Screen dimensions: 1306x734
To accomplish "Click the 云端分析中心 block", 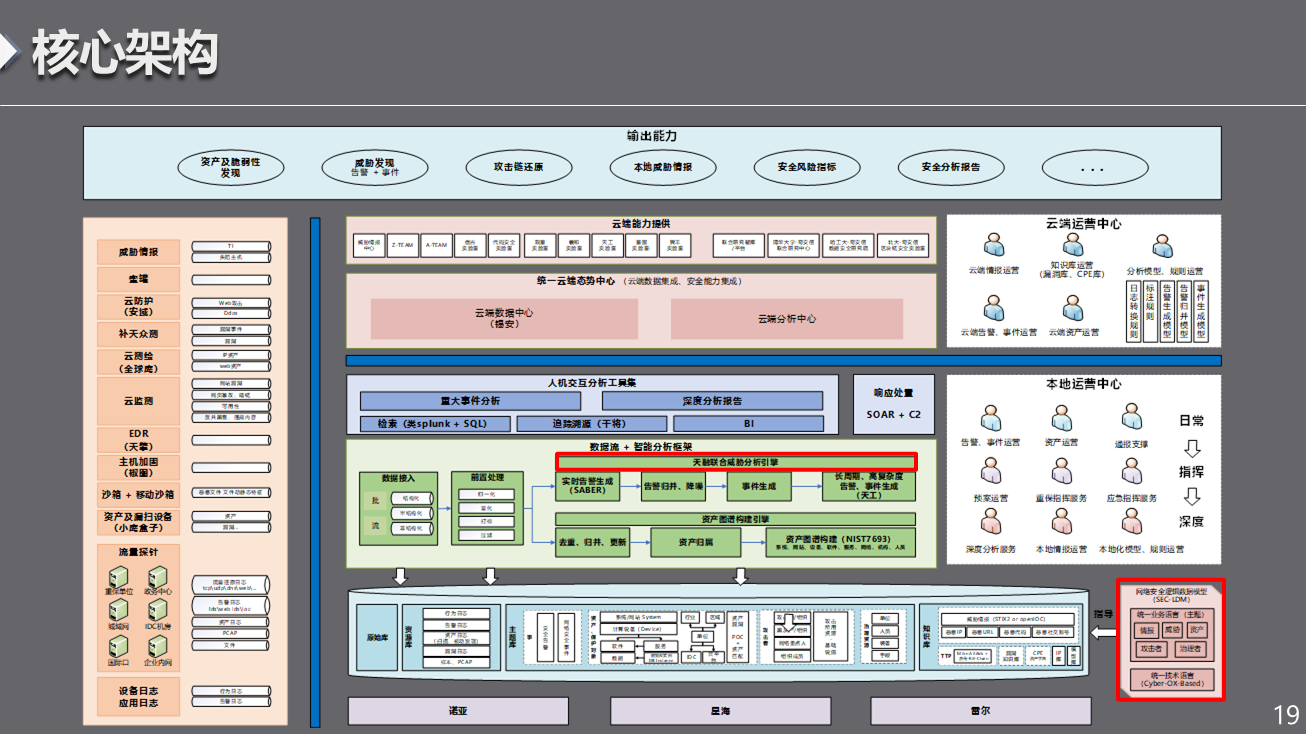I will click(787, 318).
